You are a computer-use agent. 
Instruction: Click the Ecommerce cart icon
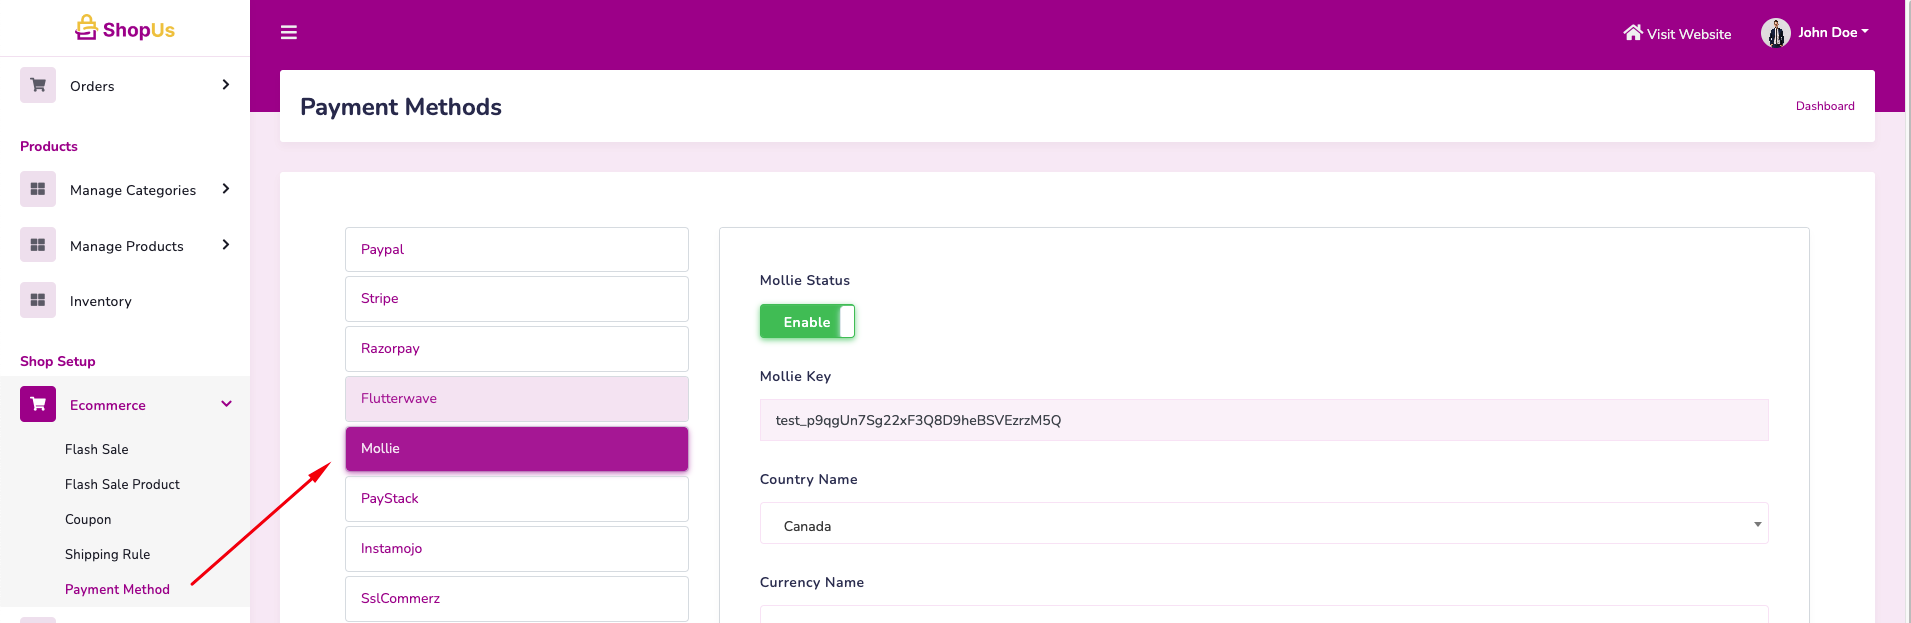pos(38,404)
